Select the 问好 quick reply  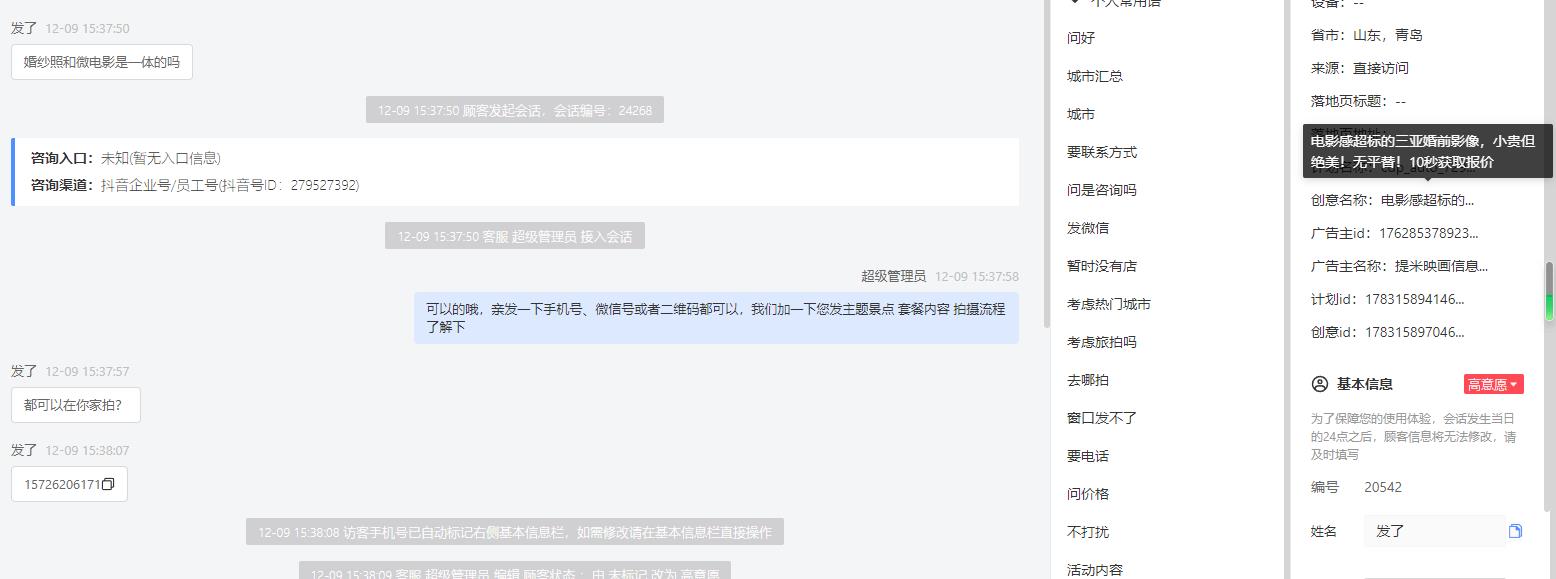coord(1081,38)
